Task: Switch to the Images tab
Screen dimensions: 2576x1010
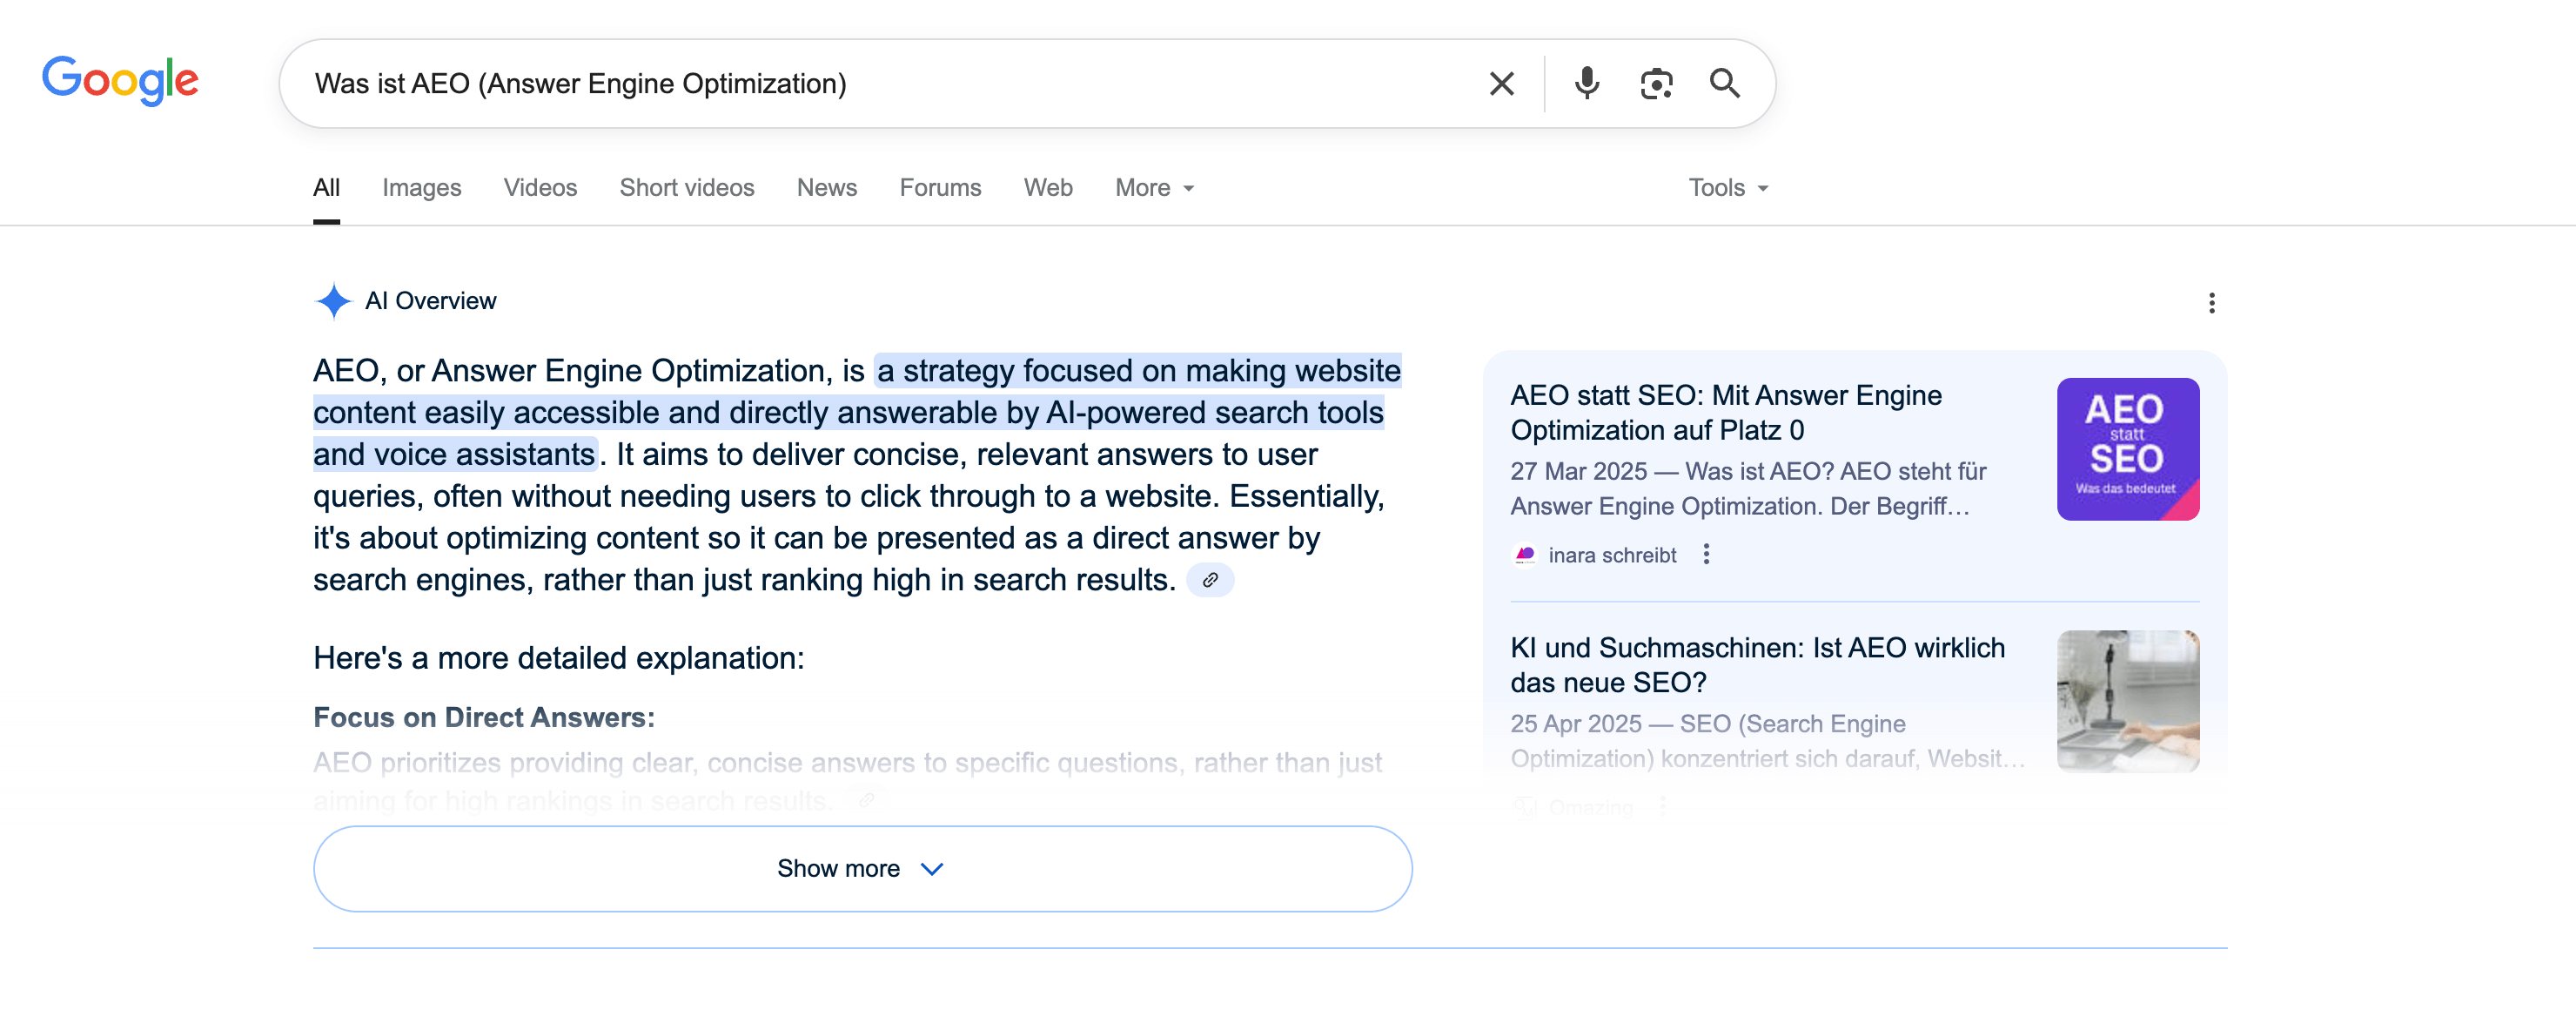Action: coord(421,188)
